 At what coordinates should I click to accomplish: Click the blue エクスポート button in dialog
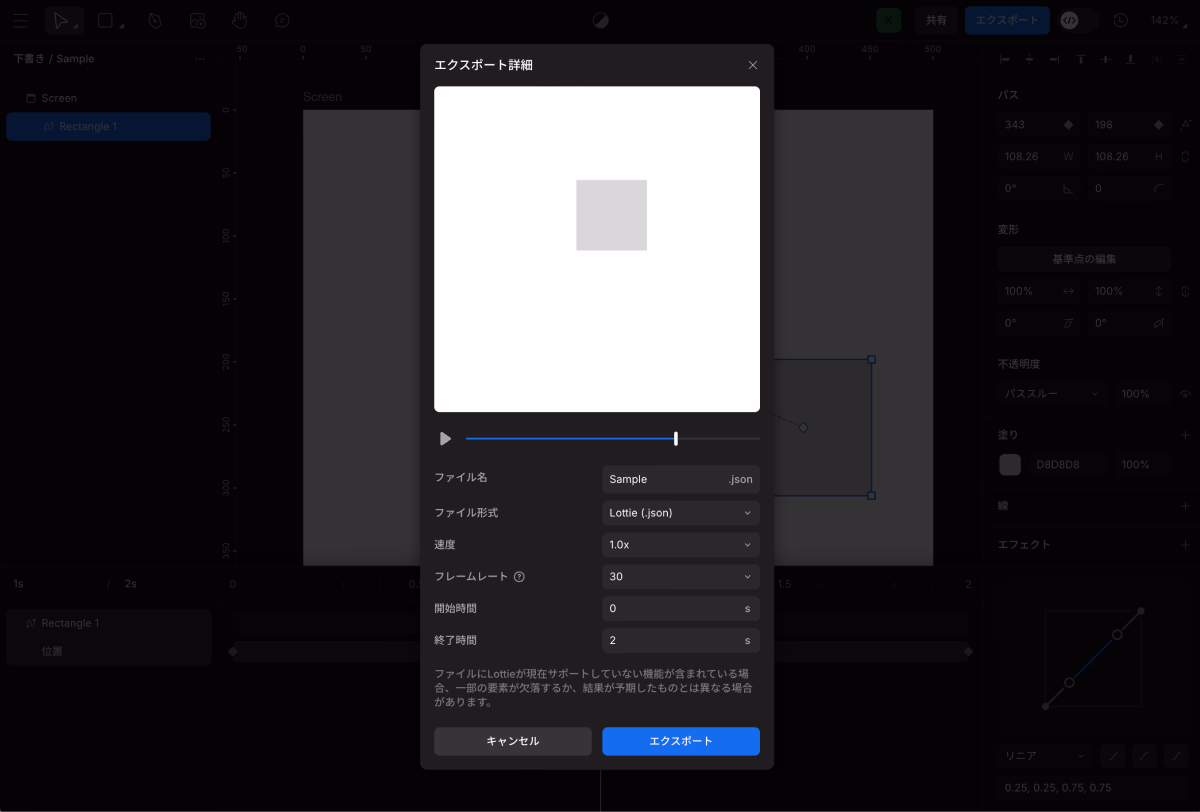[x=680, y=741]
